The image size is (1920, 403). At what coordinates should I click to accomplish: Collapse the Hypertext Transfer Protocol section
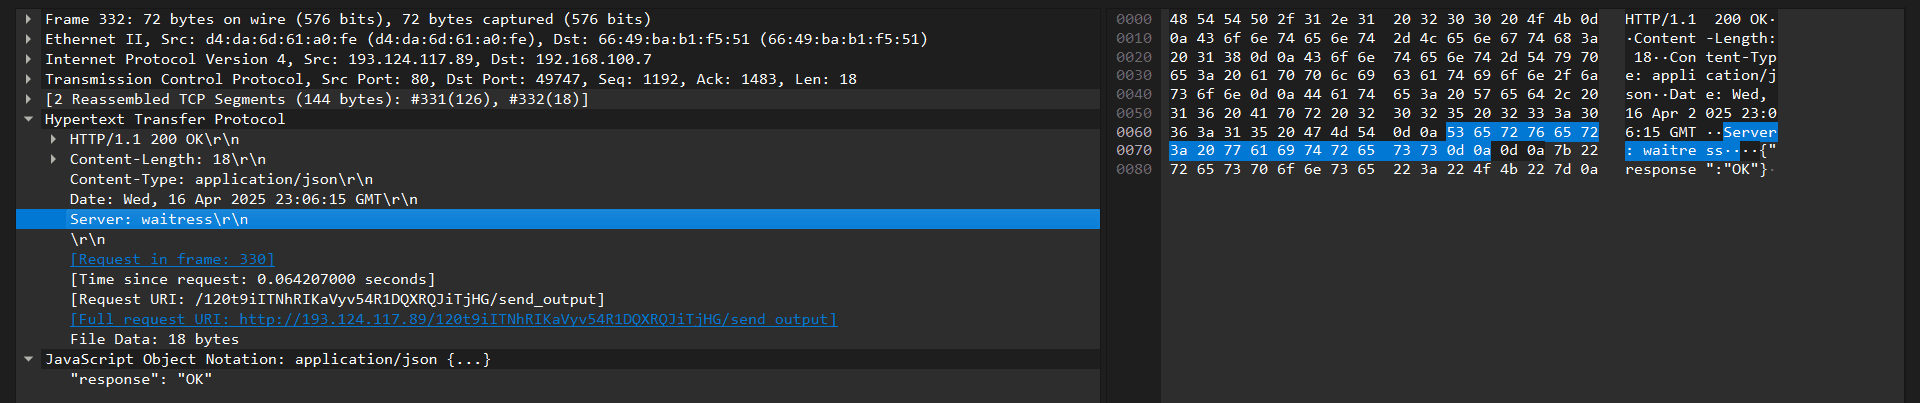[x=28, y=119]
